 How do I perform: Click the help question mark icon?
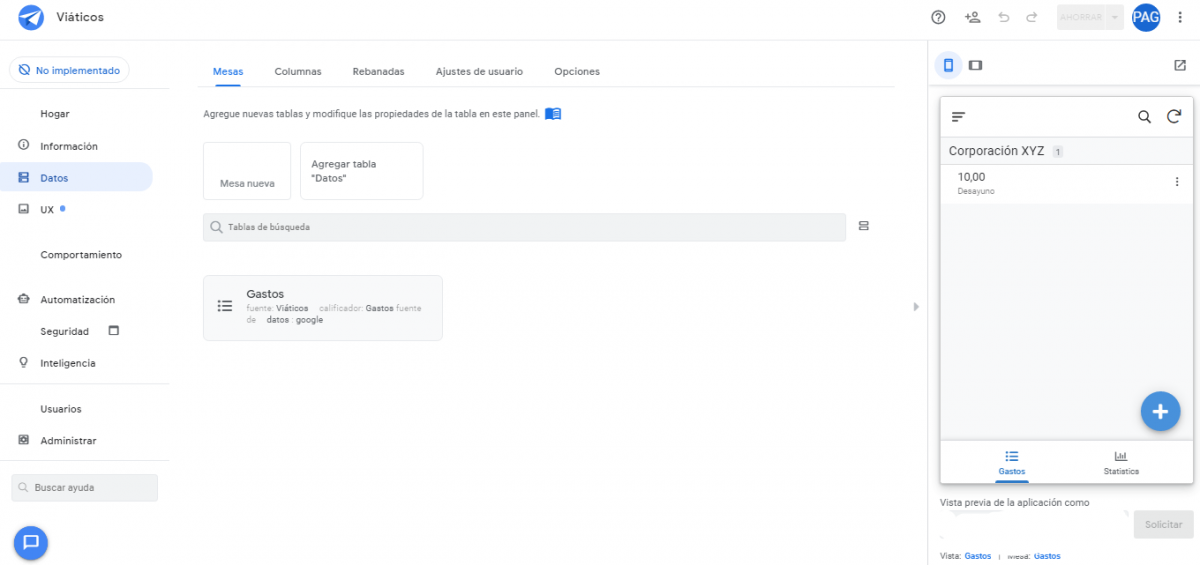[938, 17]
